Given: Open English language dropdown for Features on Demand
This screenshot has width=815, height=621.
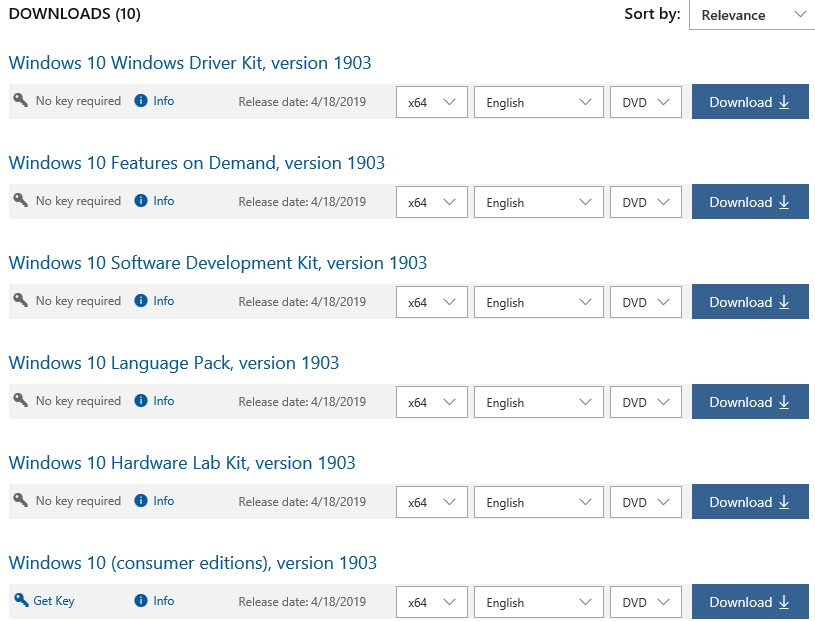Looking at the screenshot, I should pyautogui.click(x=538, y=202).
